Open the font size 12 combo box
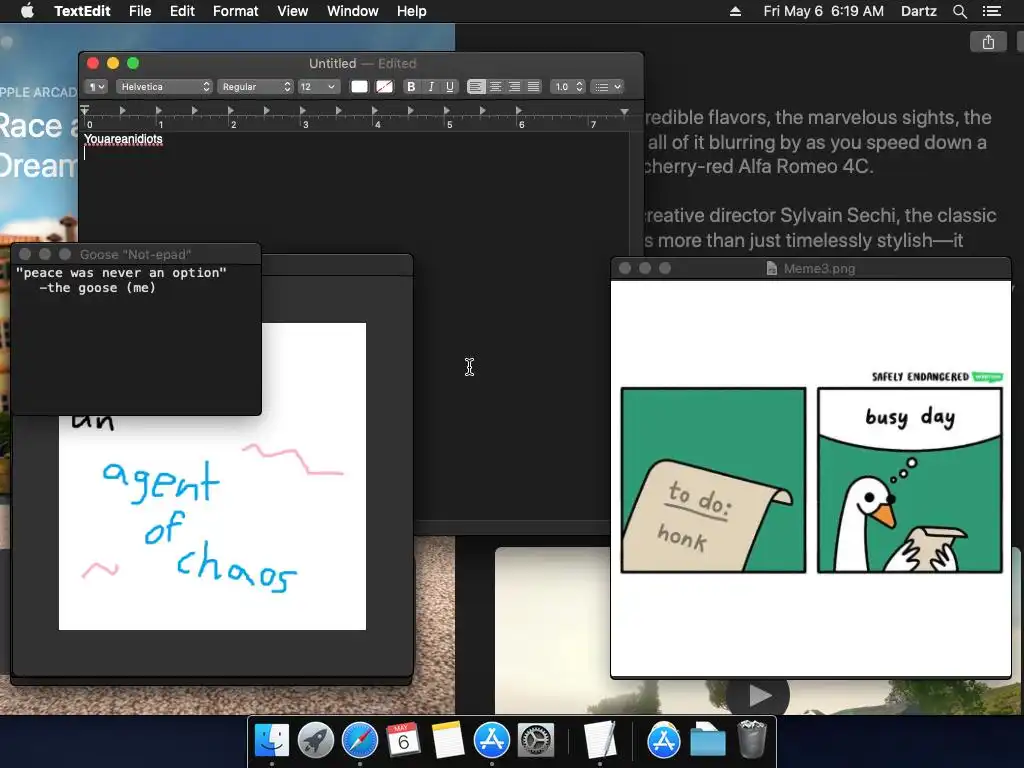This screenshot has width=1024, height=768. [318, 87]
